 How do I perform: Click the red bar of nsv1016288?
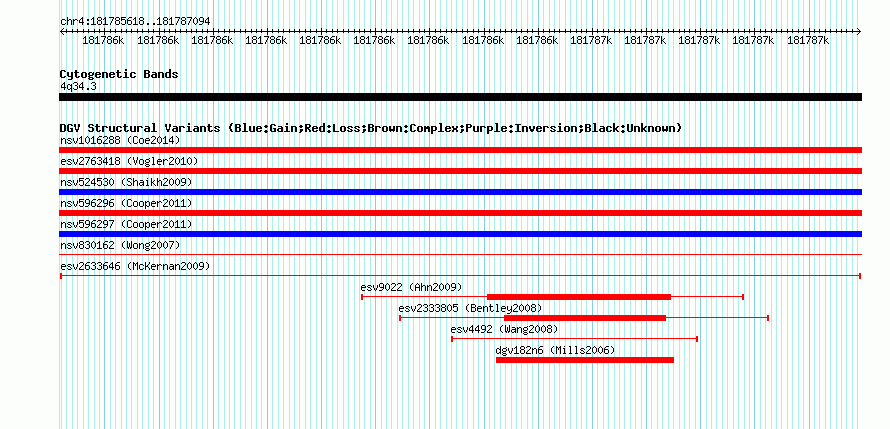tap(460, 150)
